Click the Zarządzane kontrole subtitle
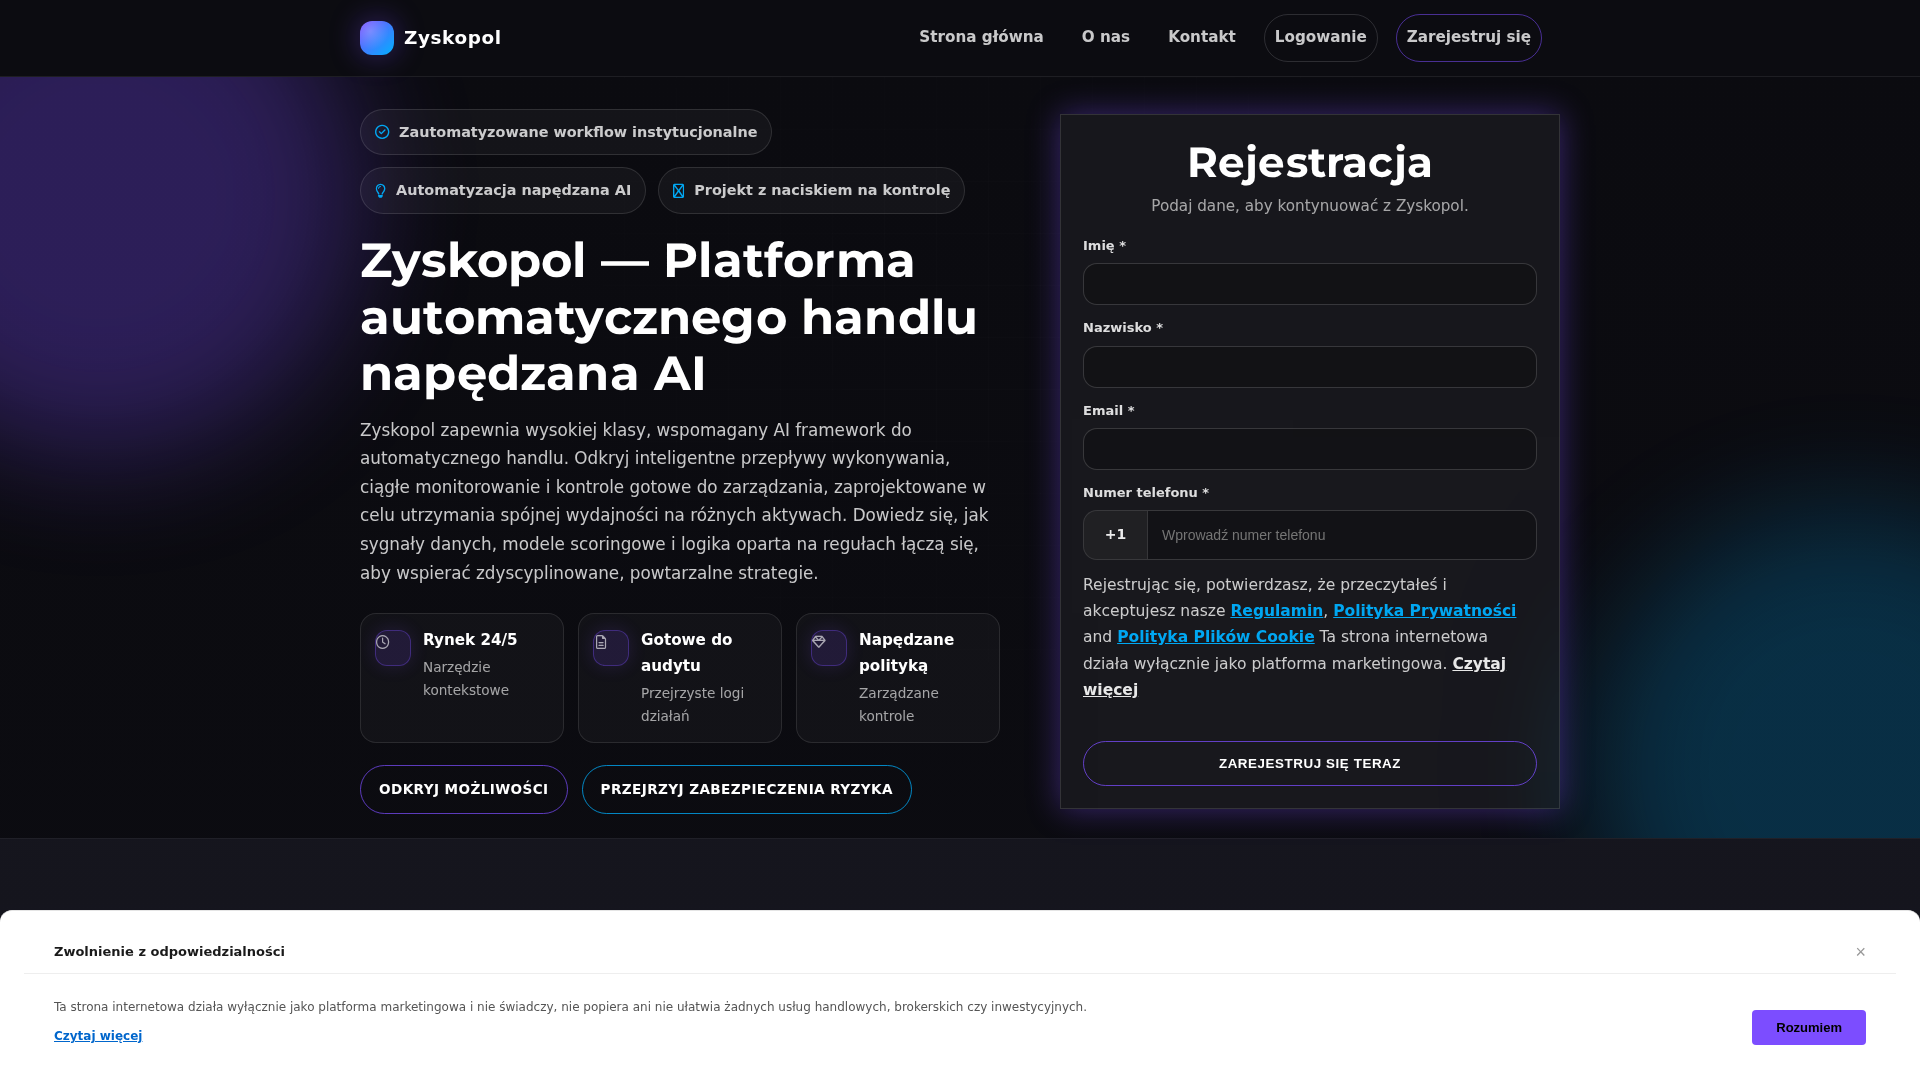The height and width of the screenshot is (1080, 1920). (899, 705)
